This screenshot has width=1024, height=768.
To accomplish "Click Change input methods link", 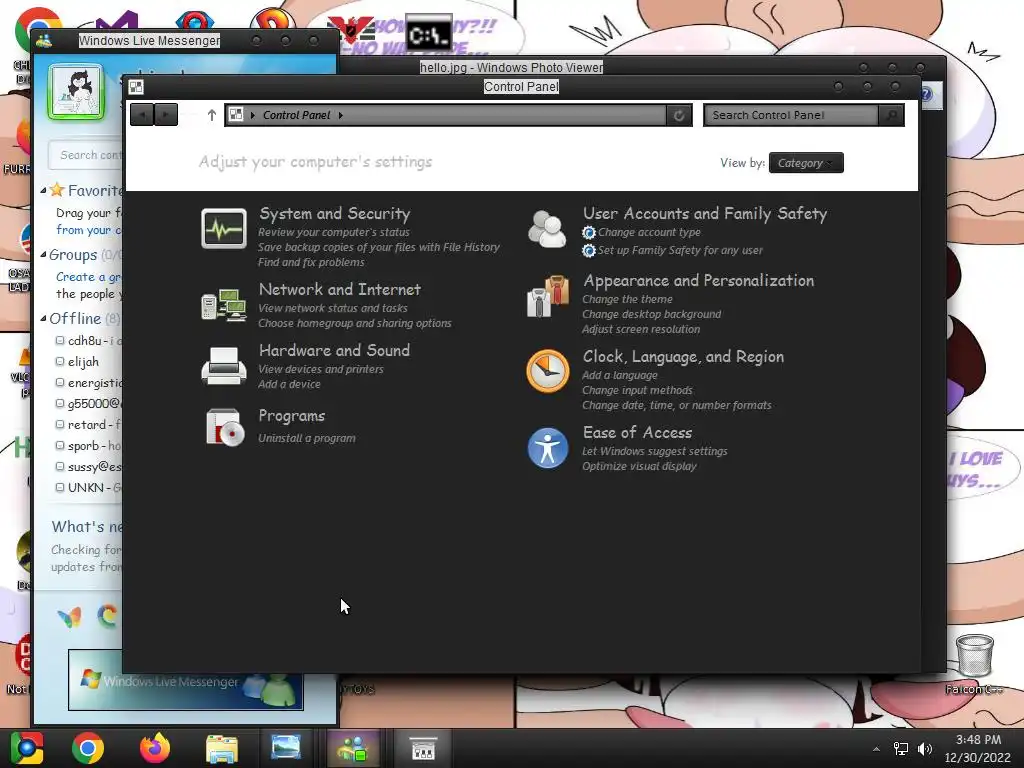I will (637, 390).
